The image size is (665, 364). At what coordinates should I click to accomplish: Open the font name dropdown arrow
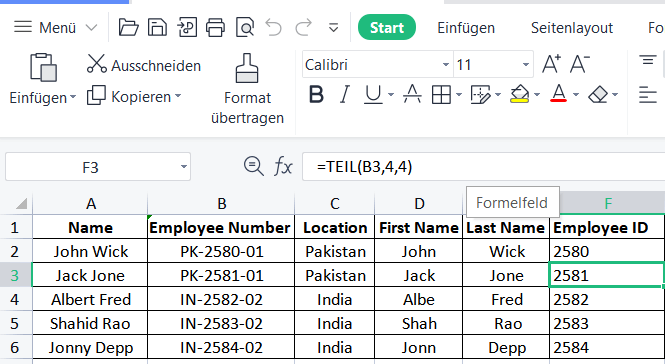[445, 64]
